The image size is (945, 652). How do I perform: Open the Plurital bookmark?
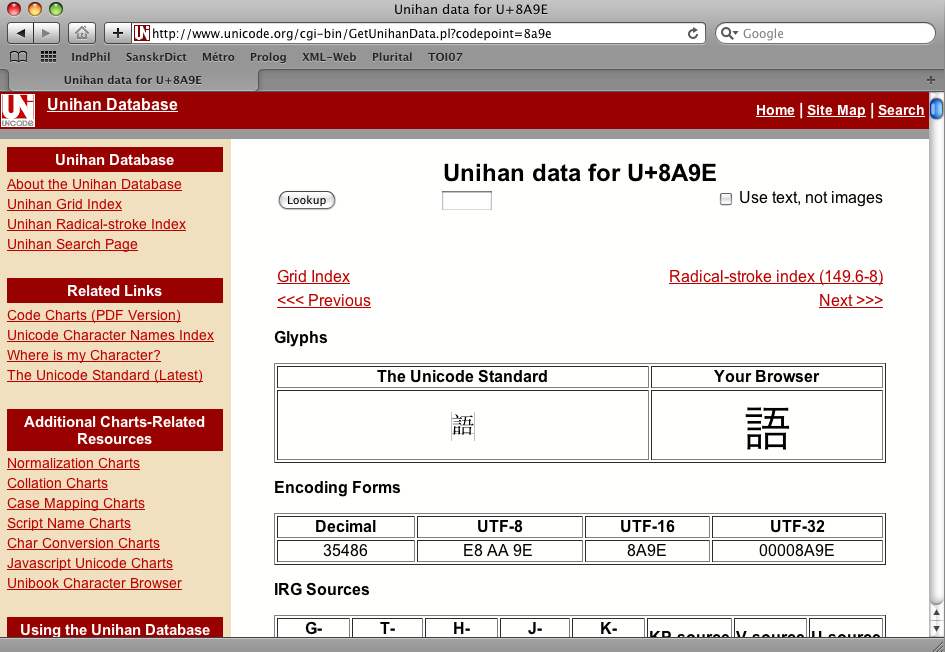(x=391, y=57)
